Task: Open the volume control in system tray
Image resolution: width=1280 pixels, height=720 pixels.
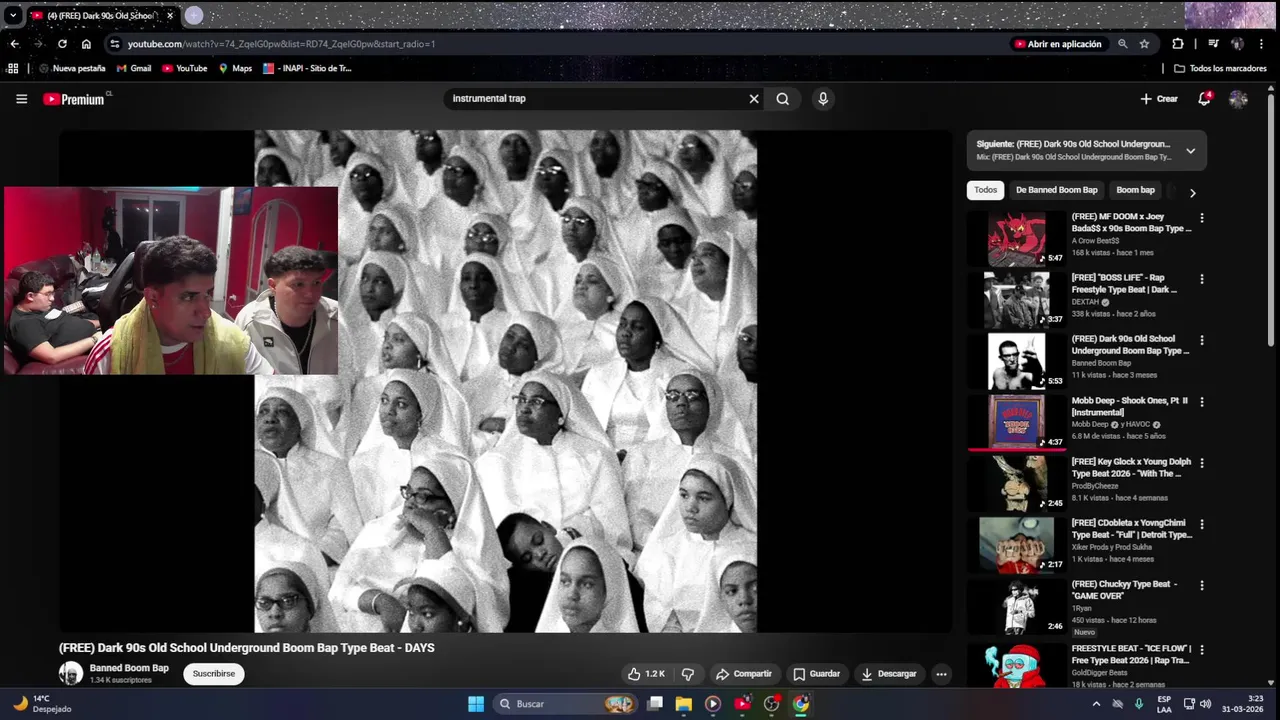Action: coord(1204,704)
